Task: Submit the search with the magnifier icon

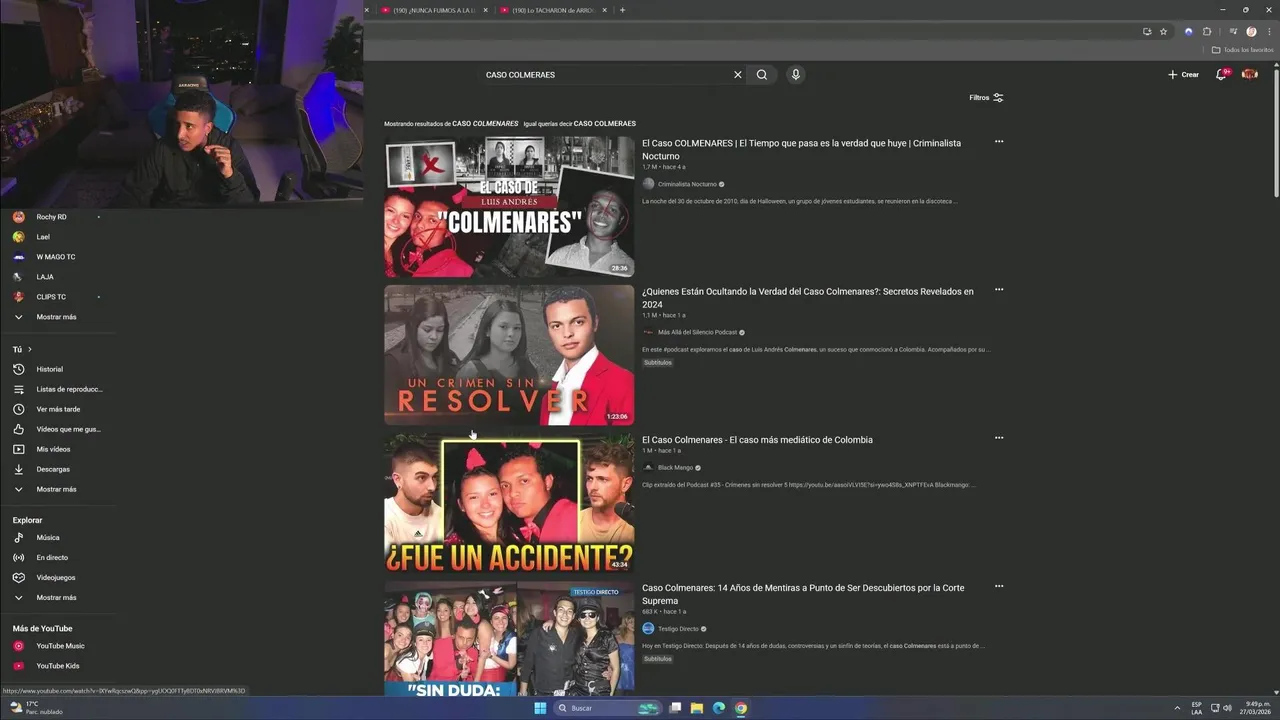Action: click(762, 74)
